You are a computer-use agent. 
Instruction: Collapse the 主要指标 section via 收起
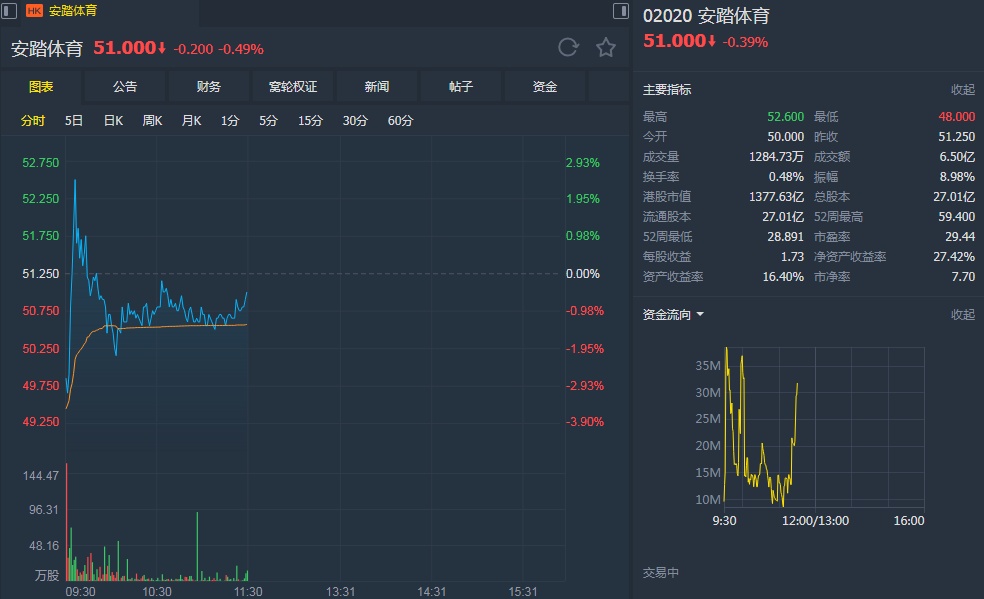963,90
